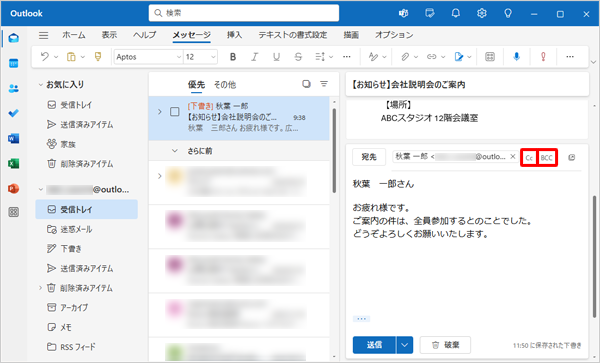This screenshot has height=363, width=600.
Task: Launch Word from the left sidebar
Action: pos(13,138)
